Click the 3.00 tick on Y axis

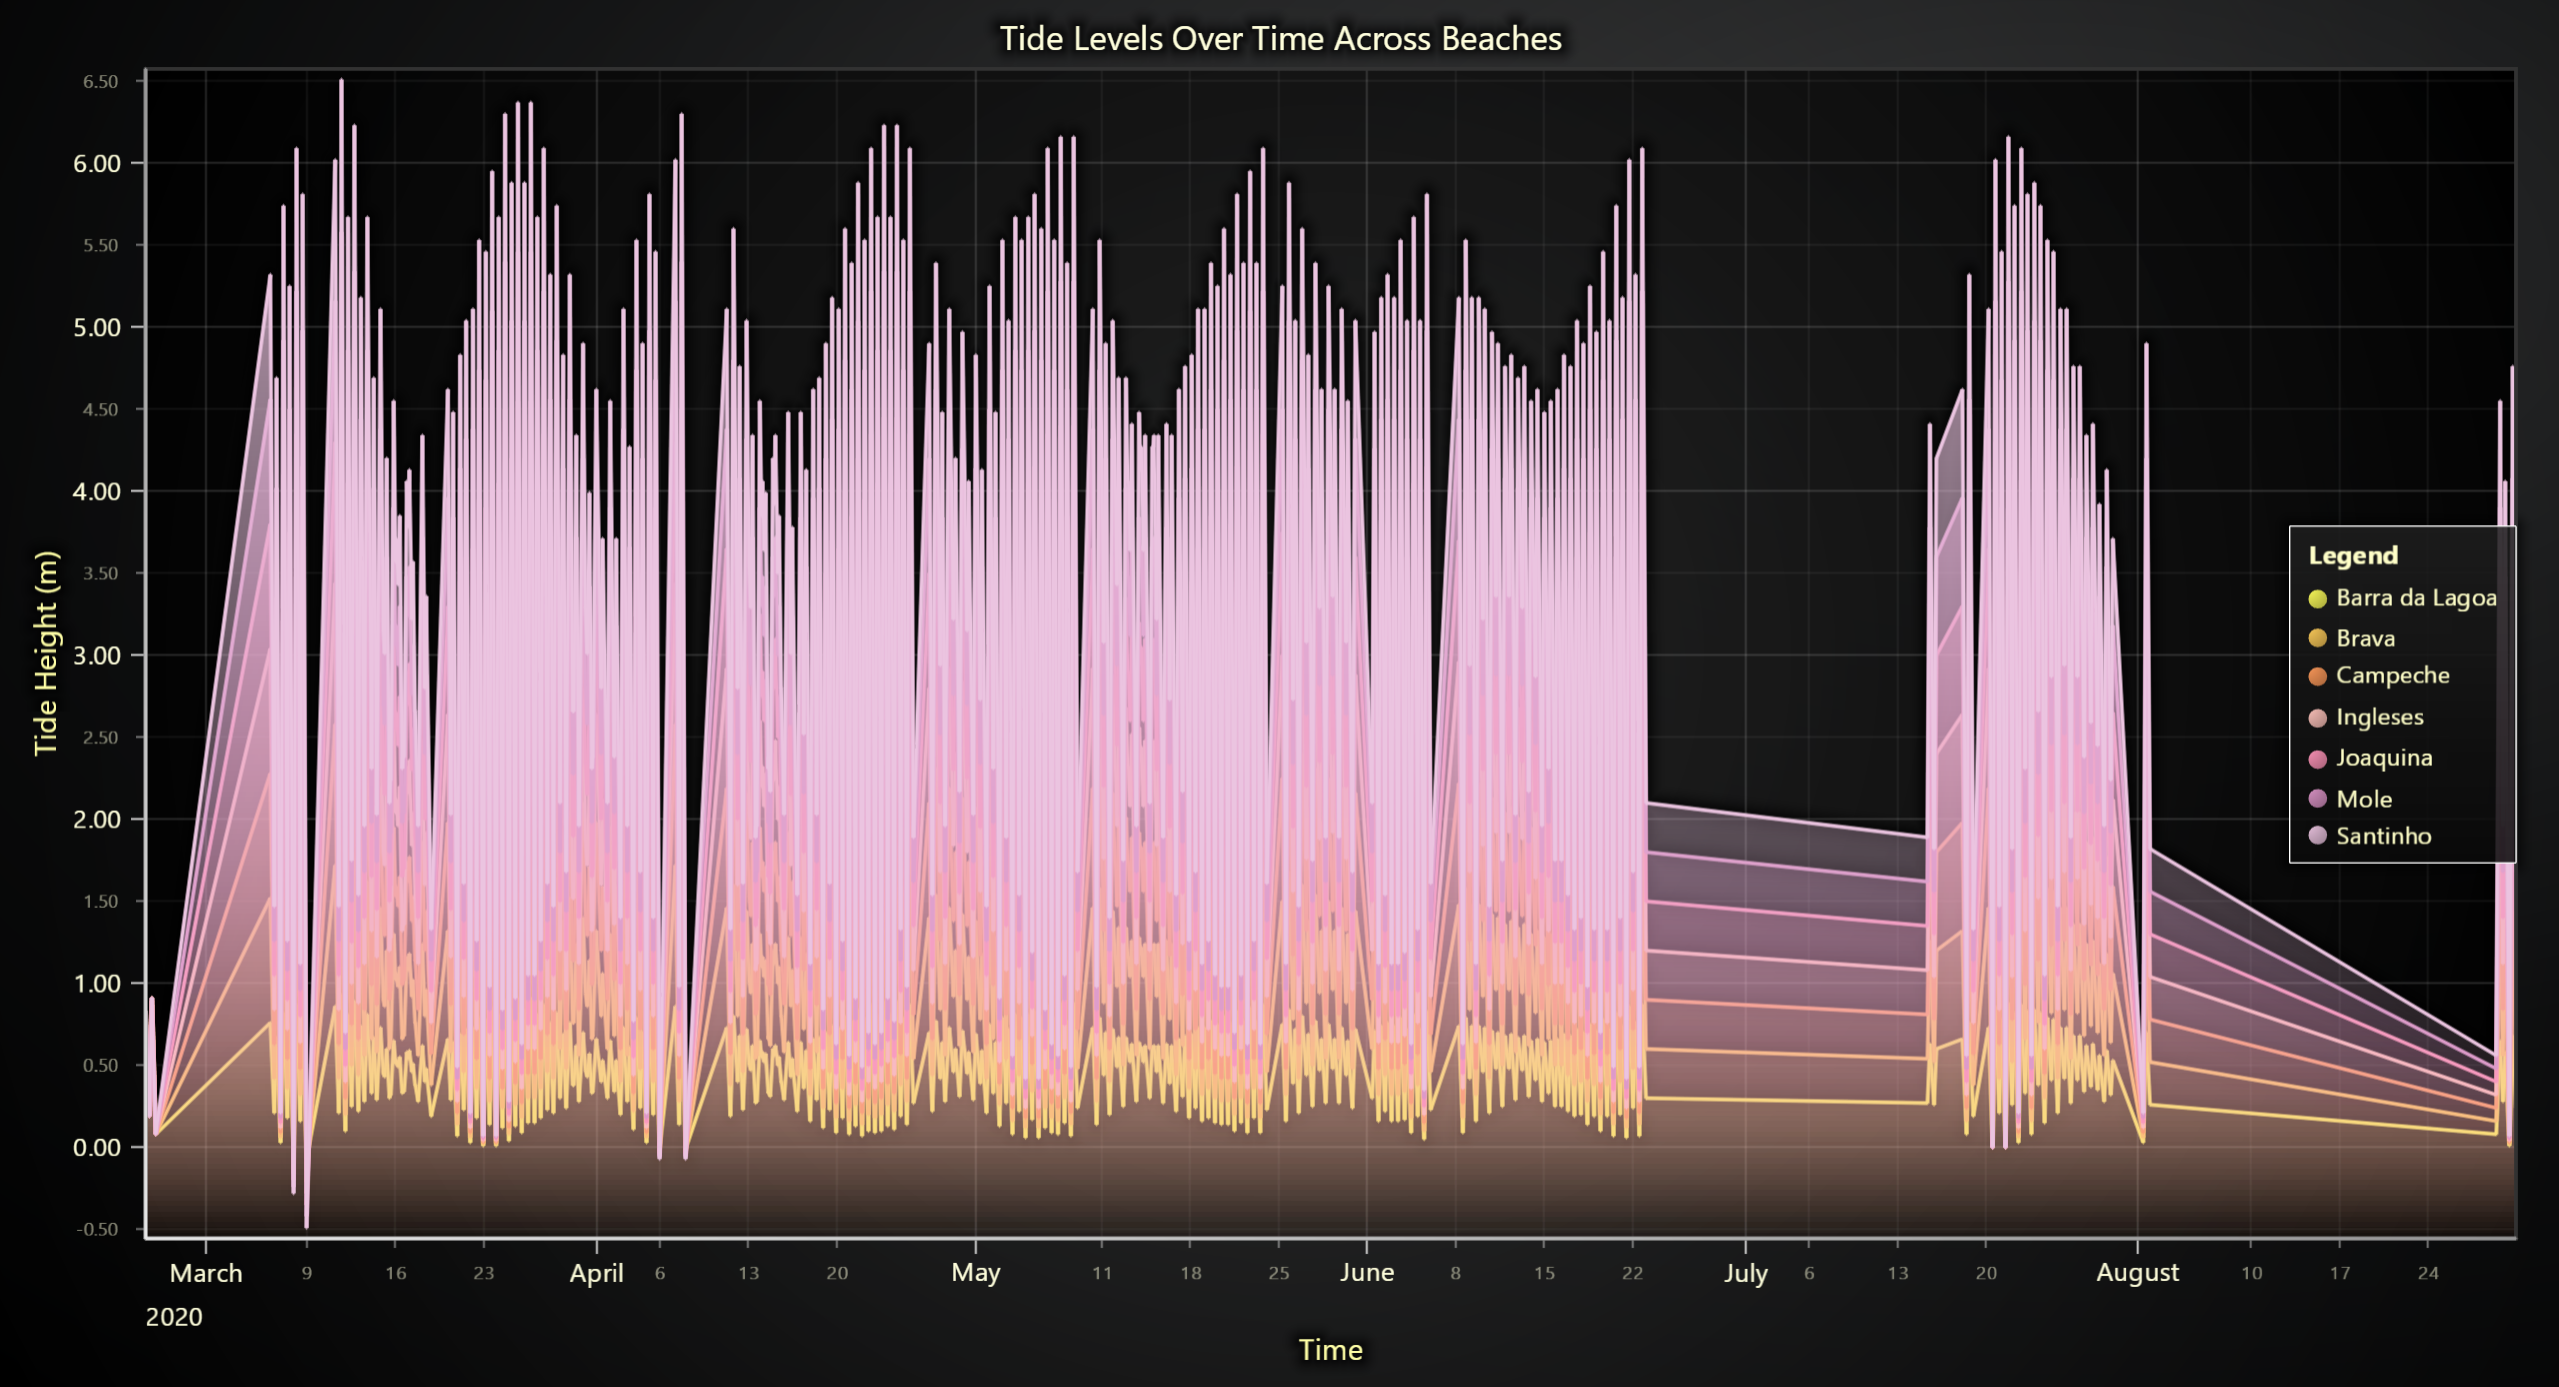point(97,656)
